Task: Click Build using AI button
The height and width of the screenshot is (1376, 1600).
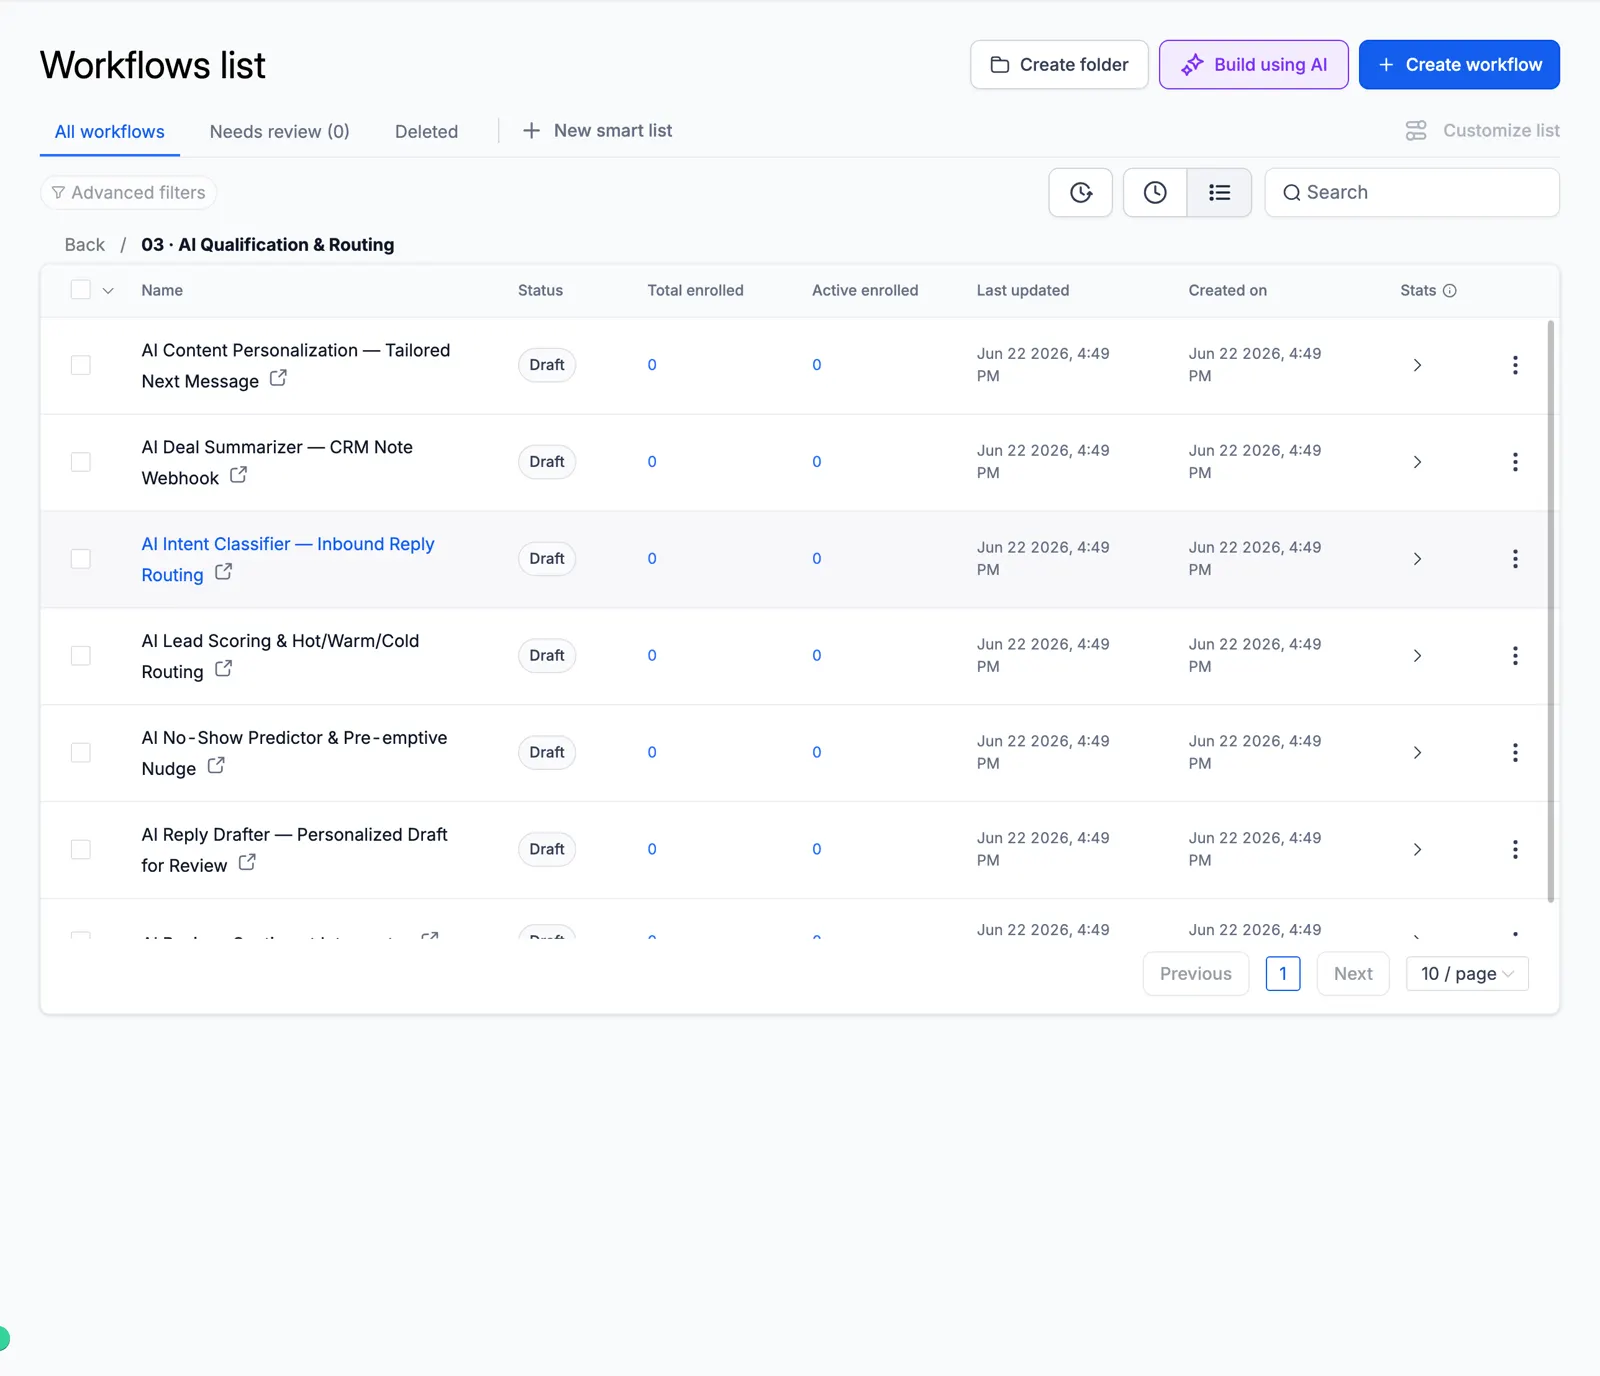Action: click(x=1254, y=65)
